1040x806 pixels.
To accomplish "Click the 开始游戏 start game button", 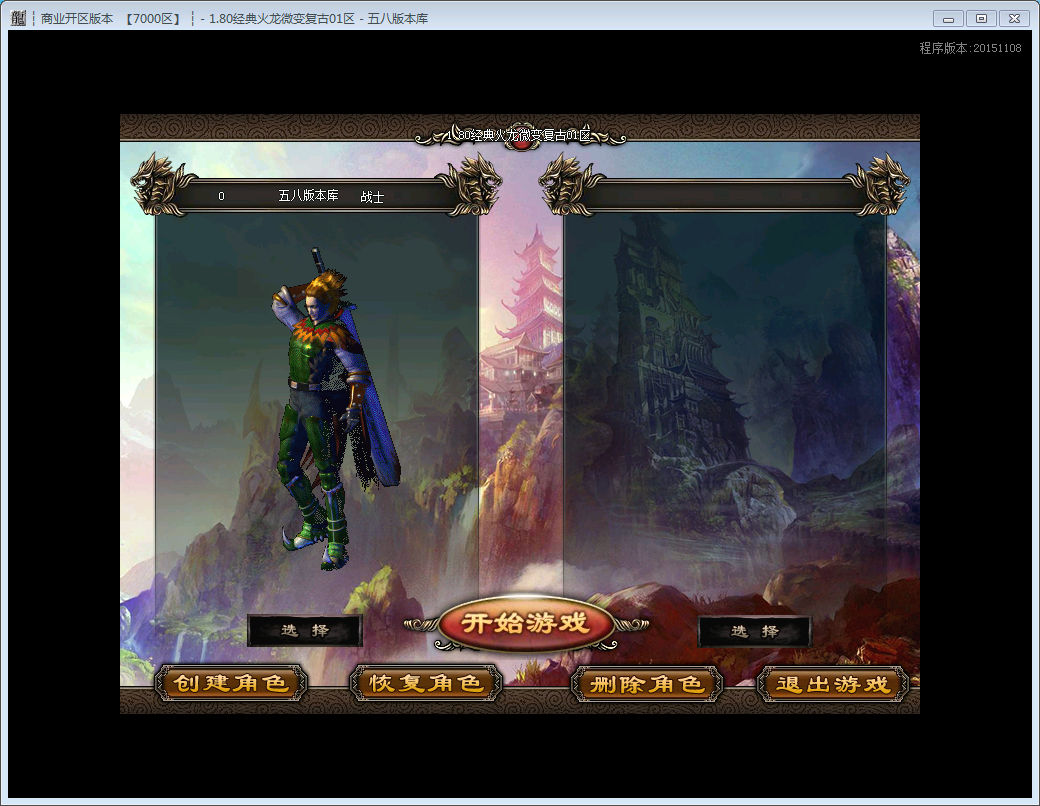I will [x=525, y=624].
